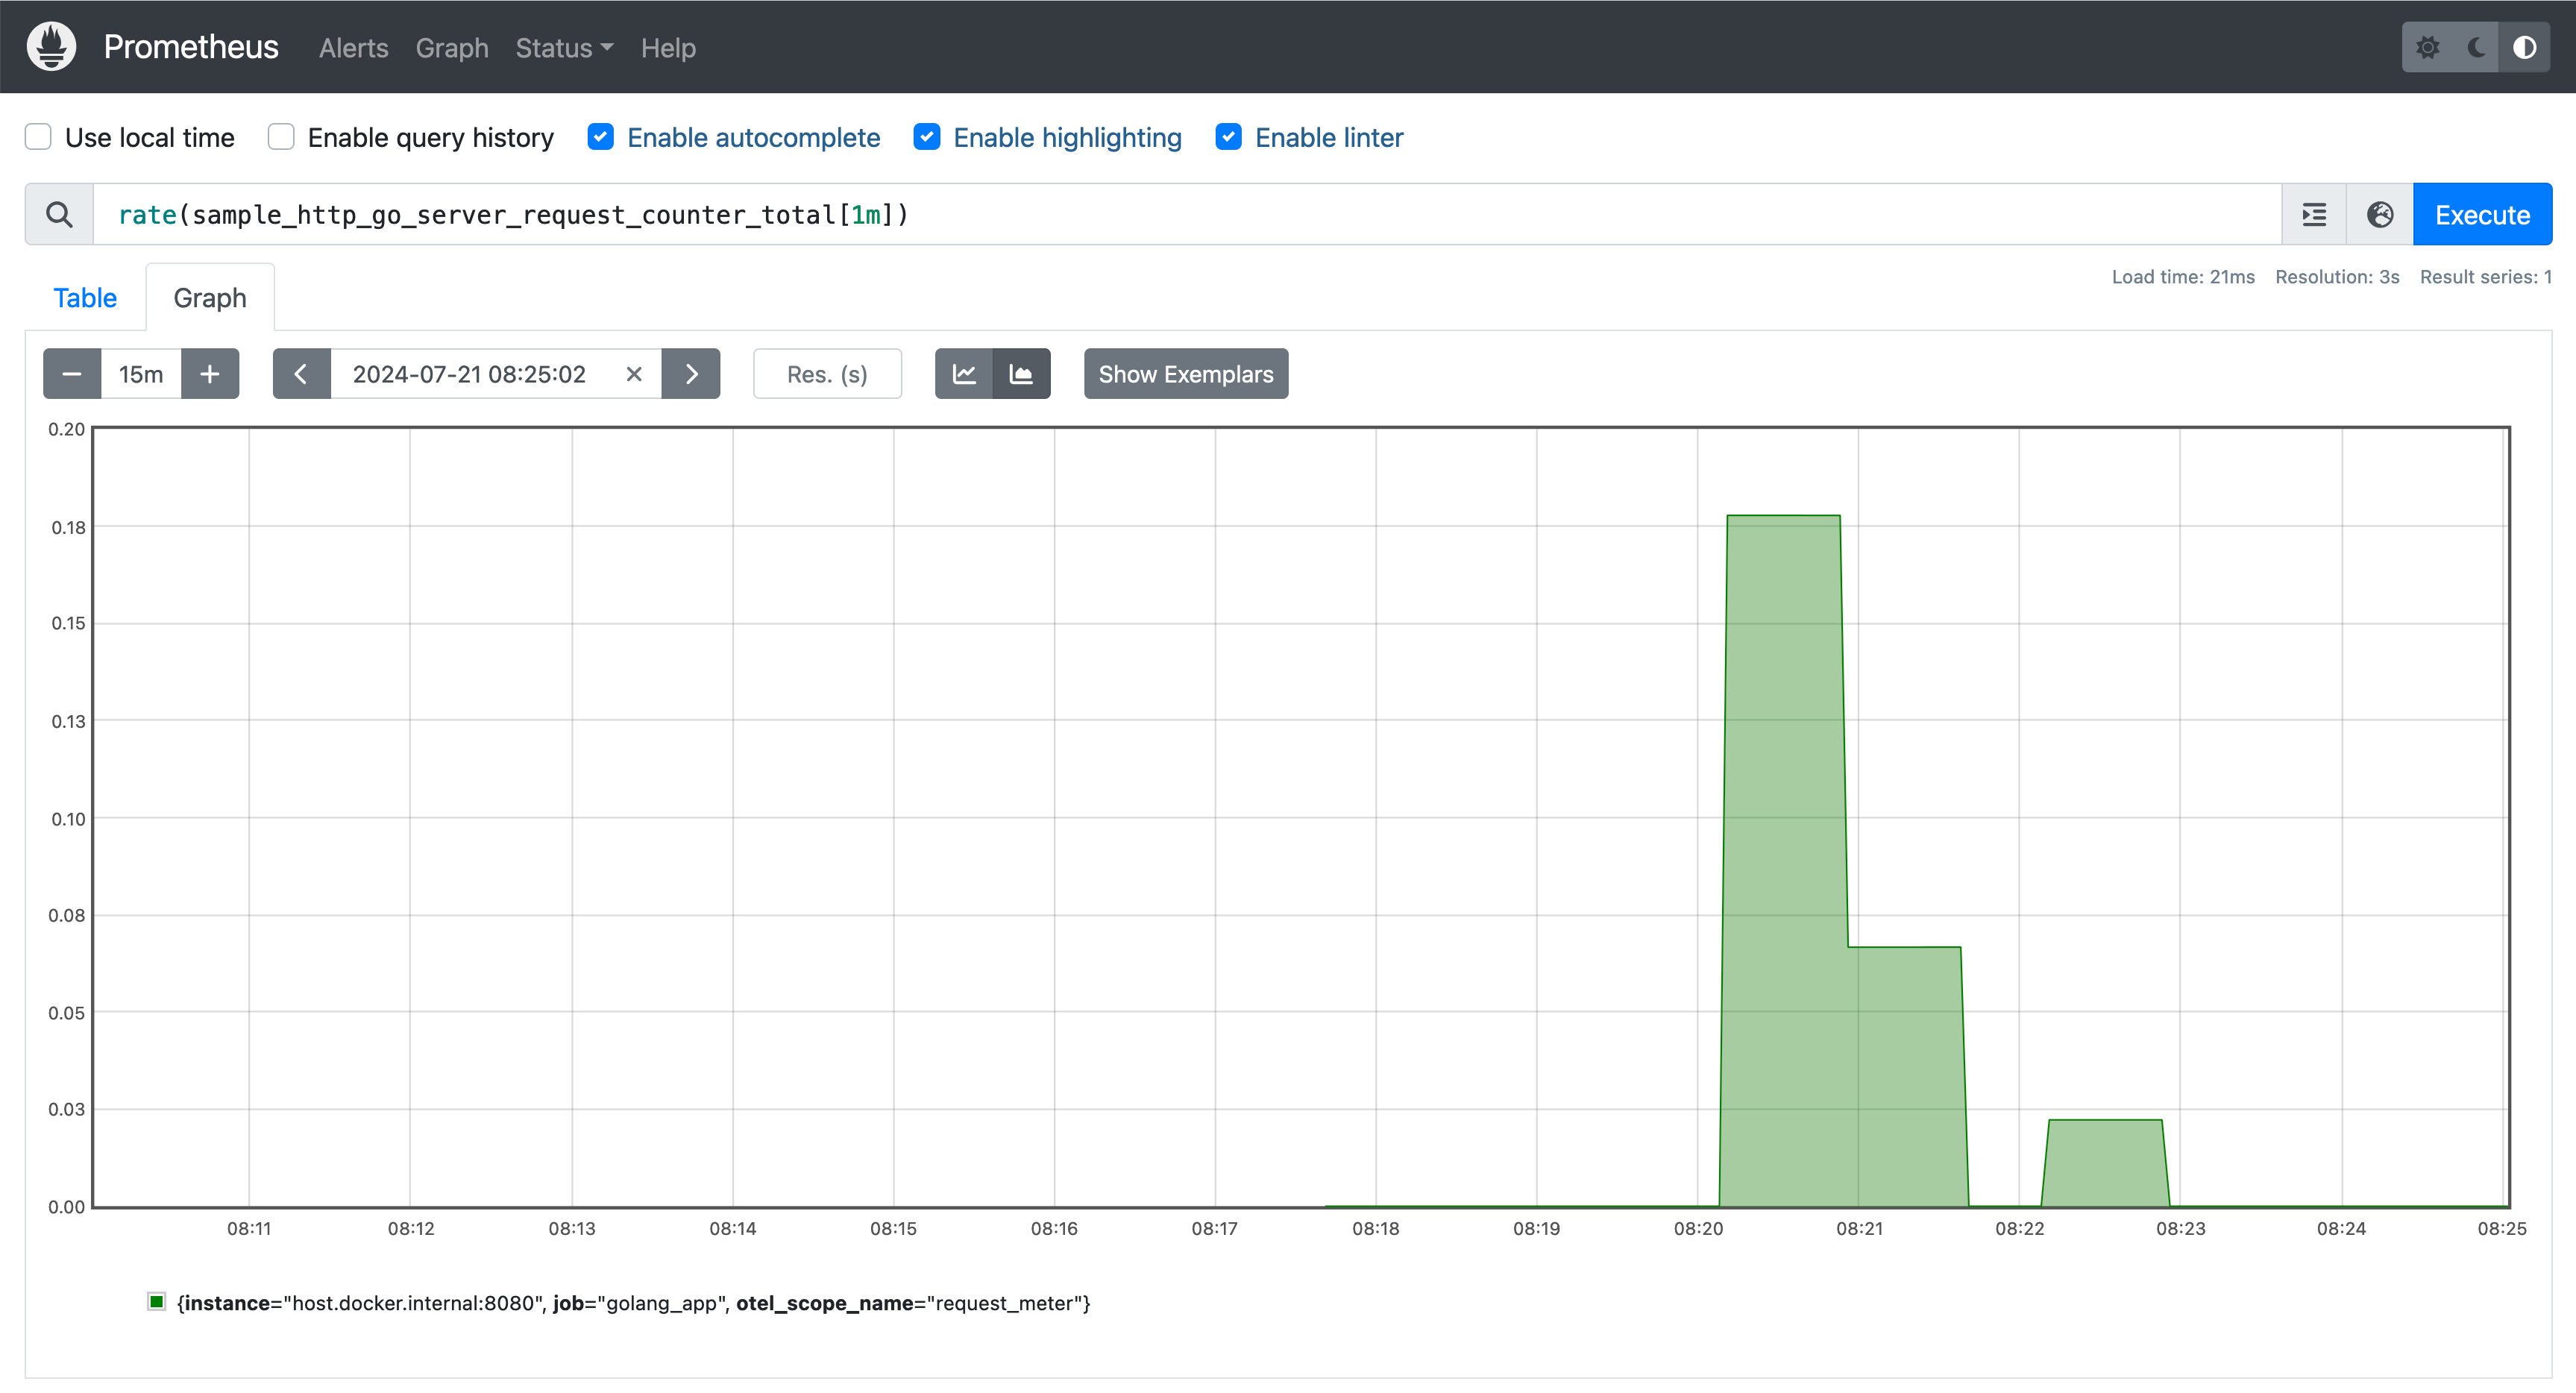2576x1393 pixels.
Task: Clear the end time with X icon
Action: coord(634,374)
